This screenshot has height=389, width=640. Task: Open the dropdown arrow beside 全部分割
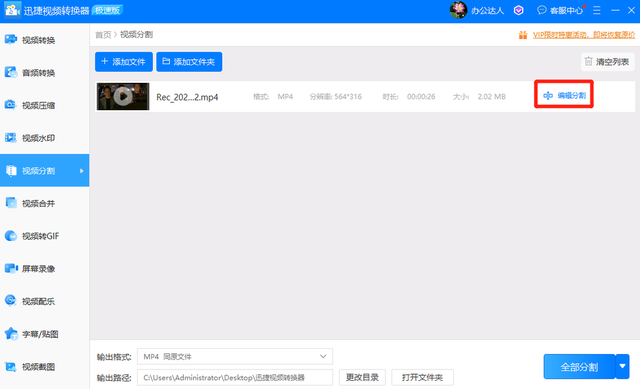click(622, 366)
